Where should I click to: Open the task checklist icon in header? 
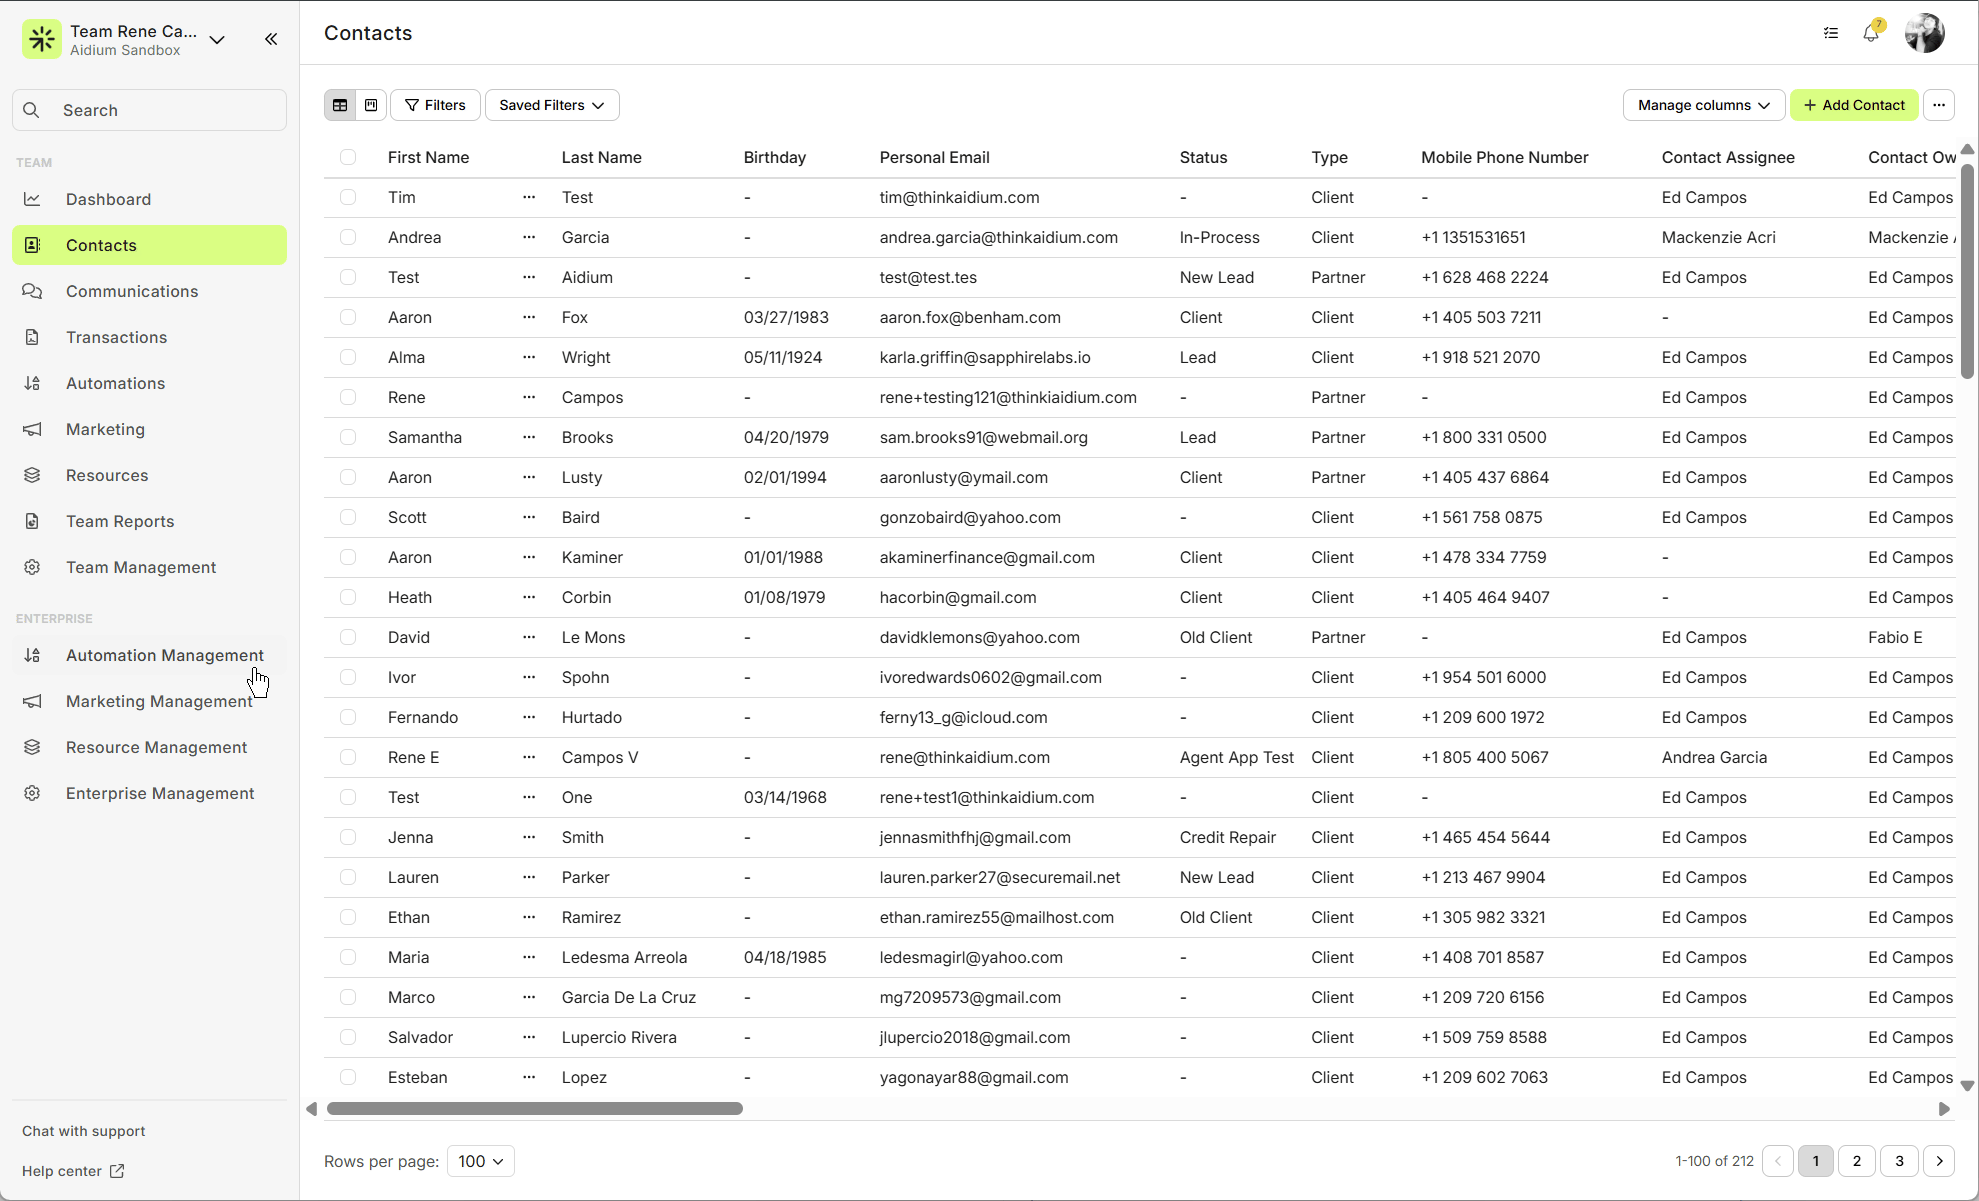[1831, 33]
